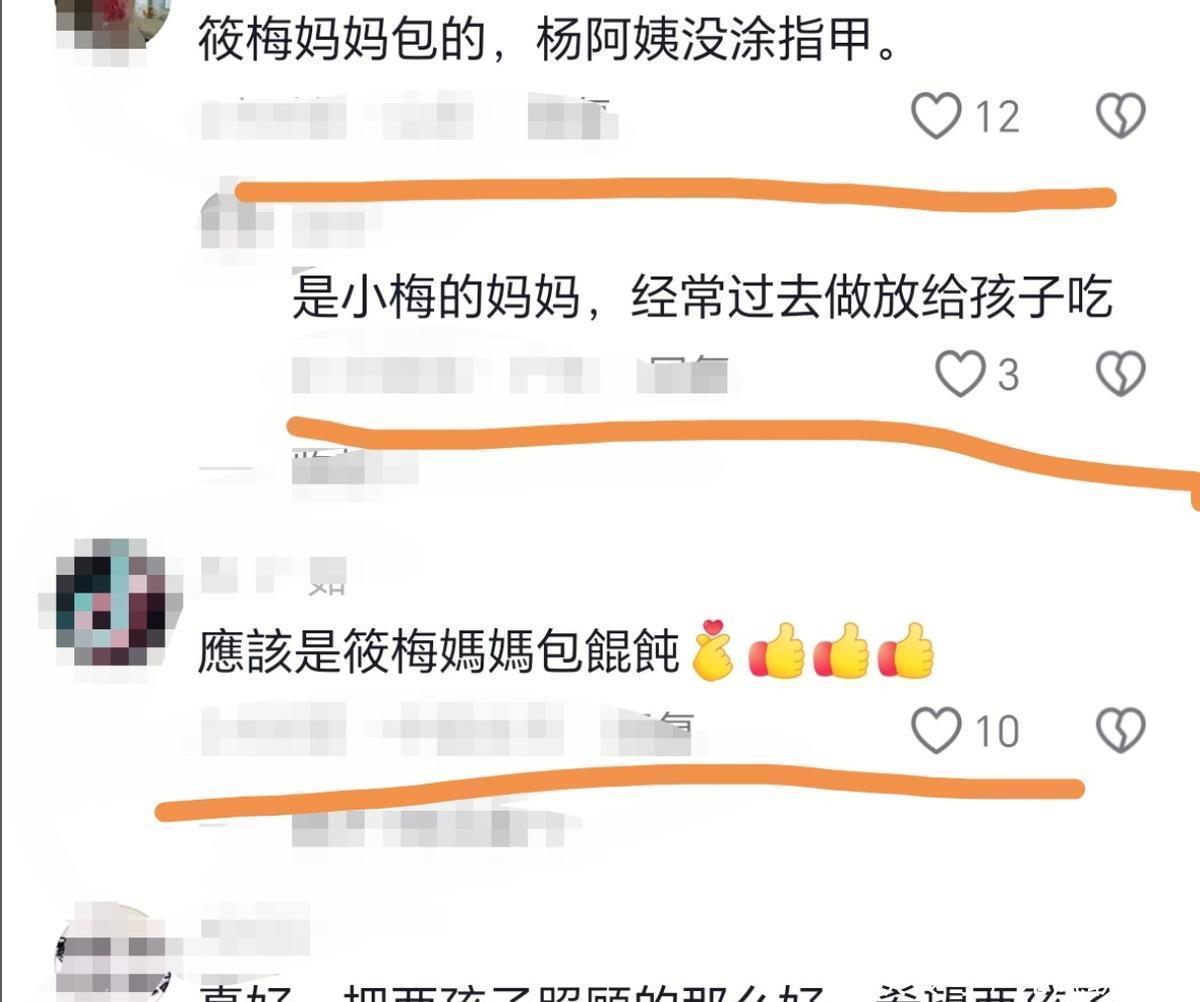Open blurred username above 應該是筱梅媽媽包餛飩 comment

point(273,574)
